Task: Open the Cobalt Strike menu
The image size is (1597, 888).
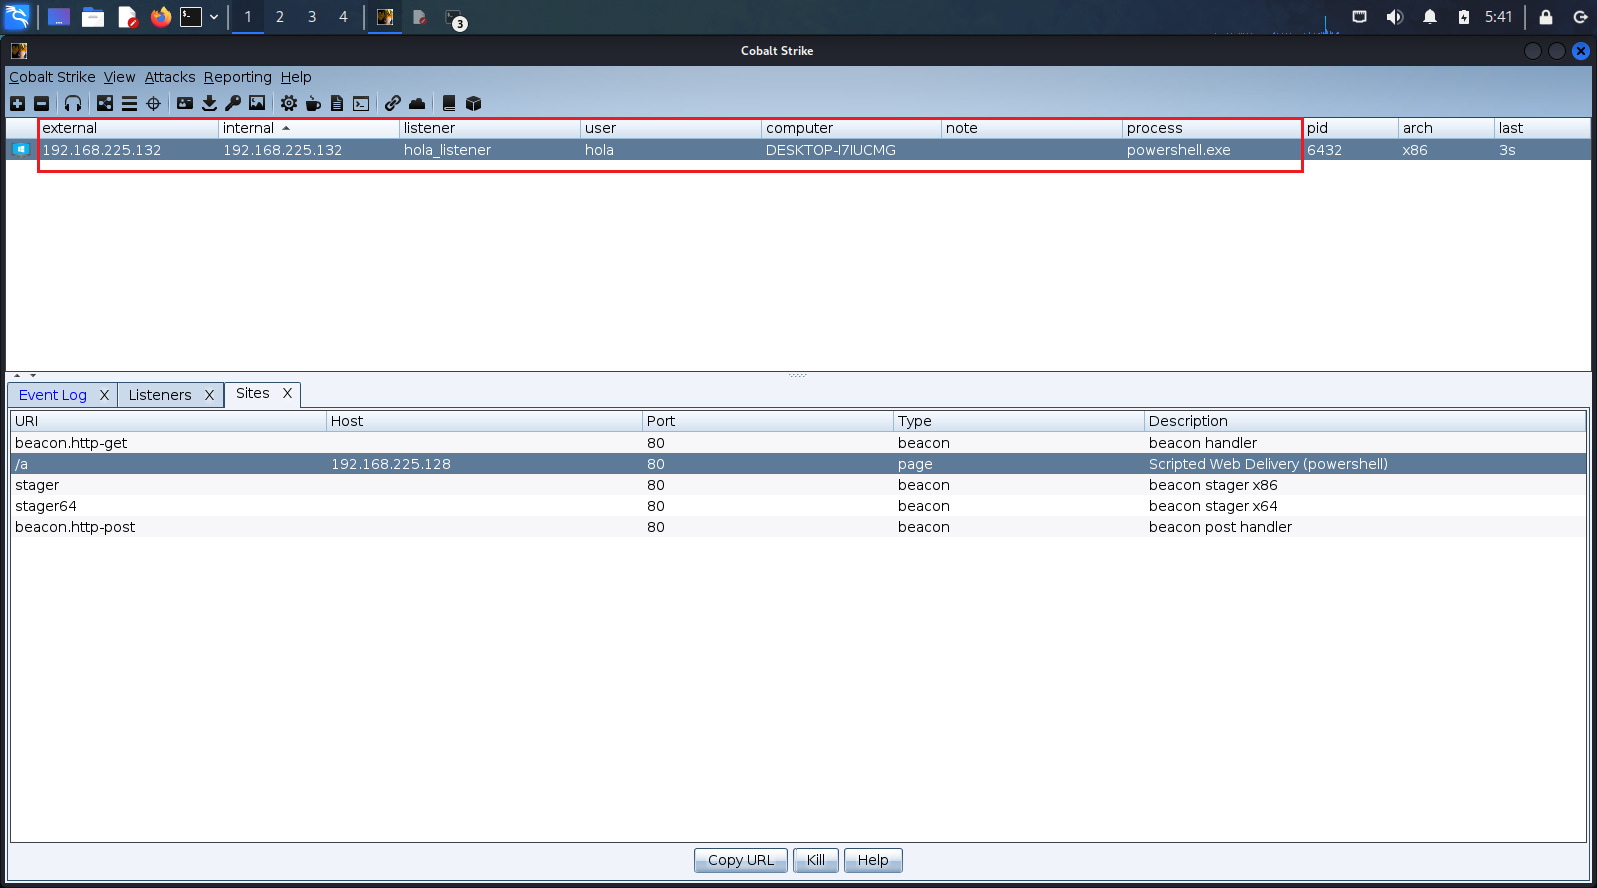Action: pyautogui.click(x=52, y=77)
